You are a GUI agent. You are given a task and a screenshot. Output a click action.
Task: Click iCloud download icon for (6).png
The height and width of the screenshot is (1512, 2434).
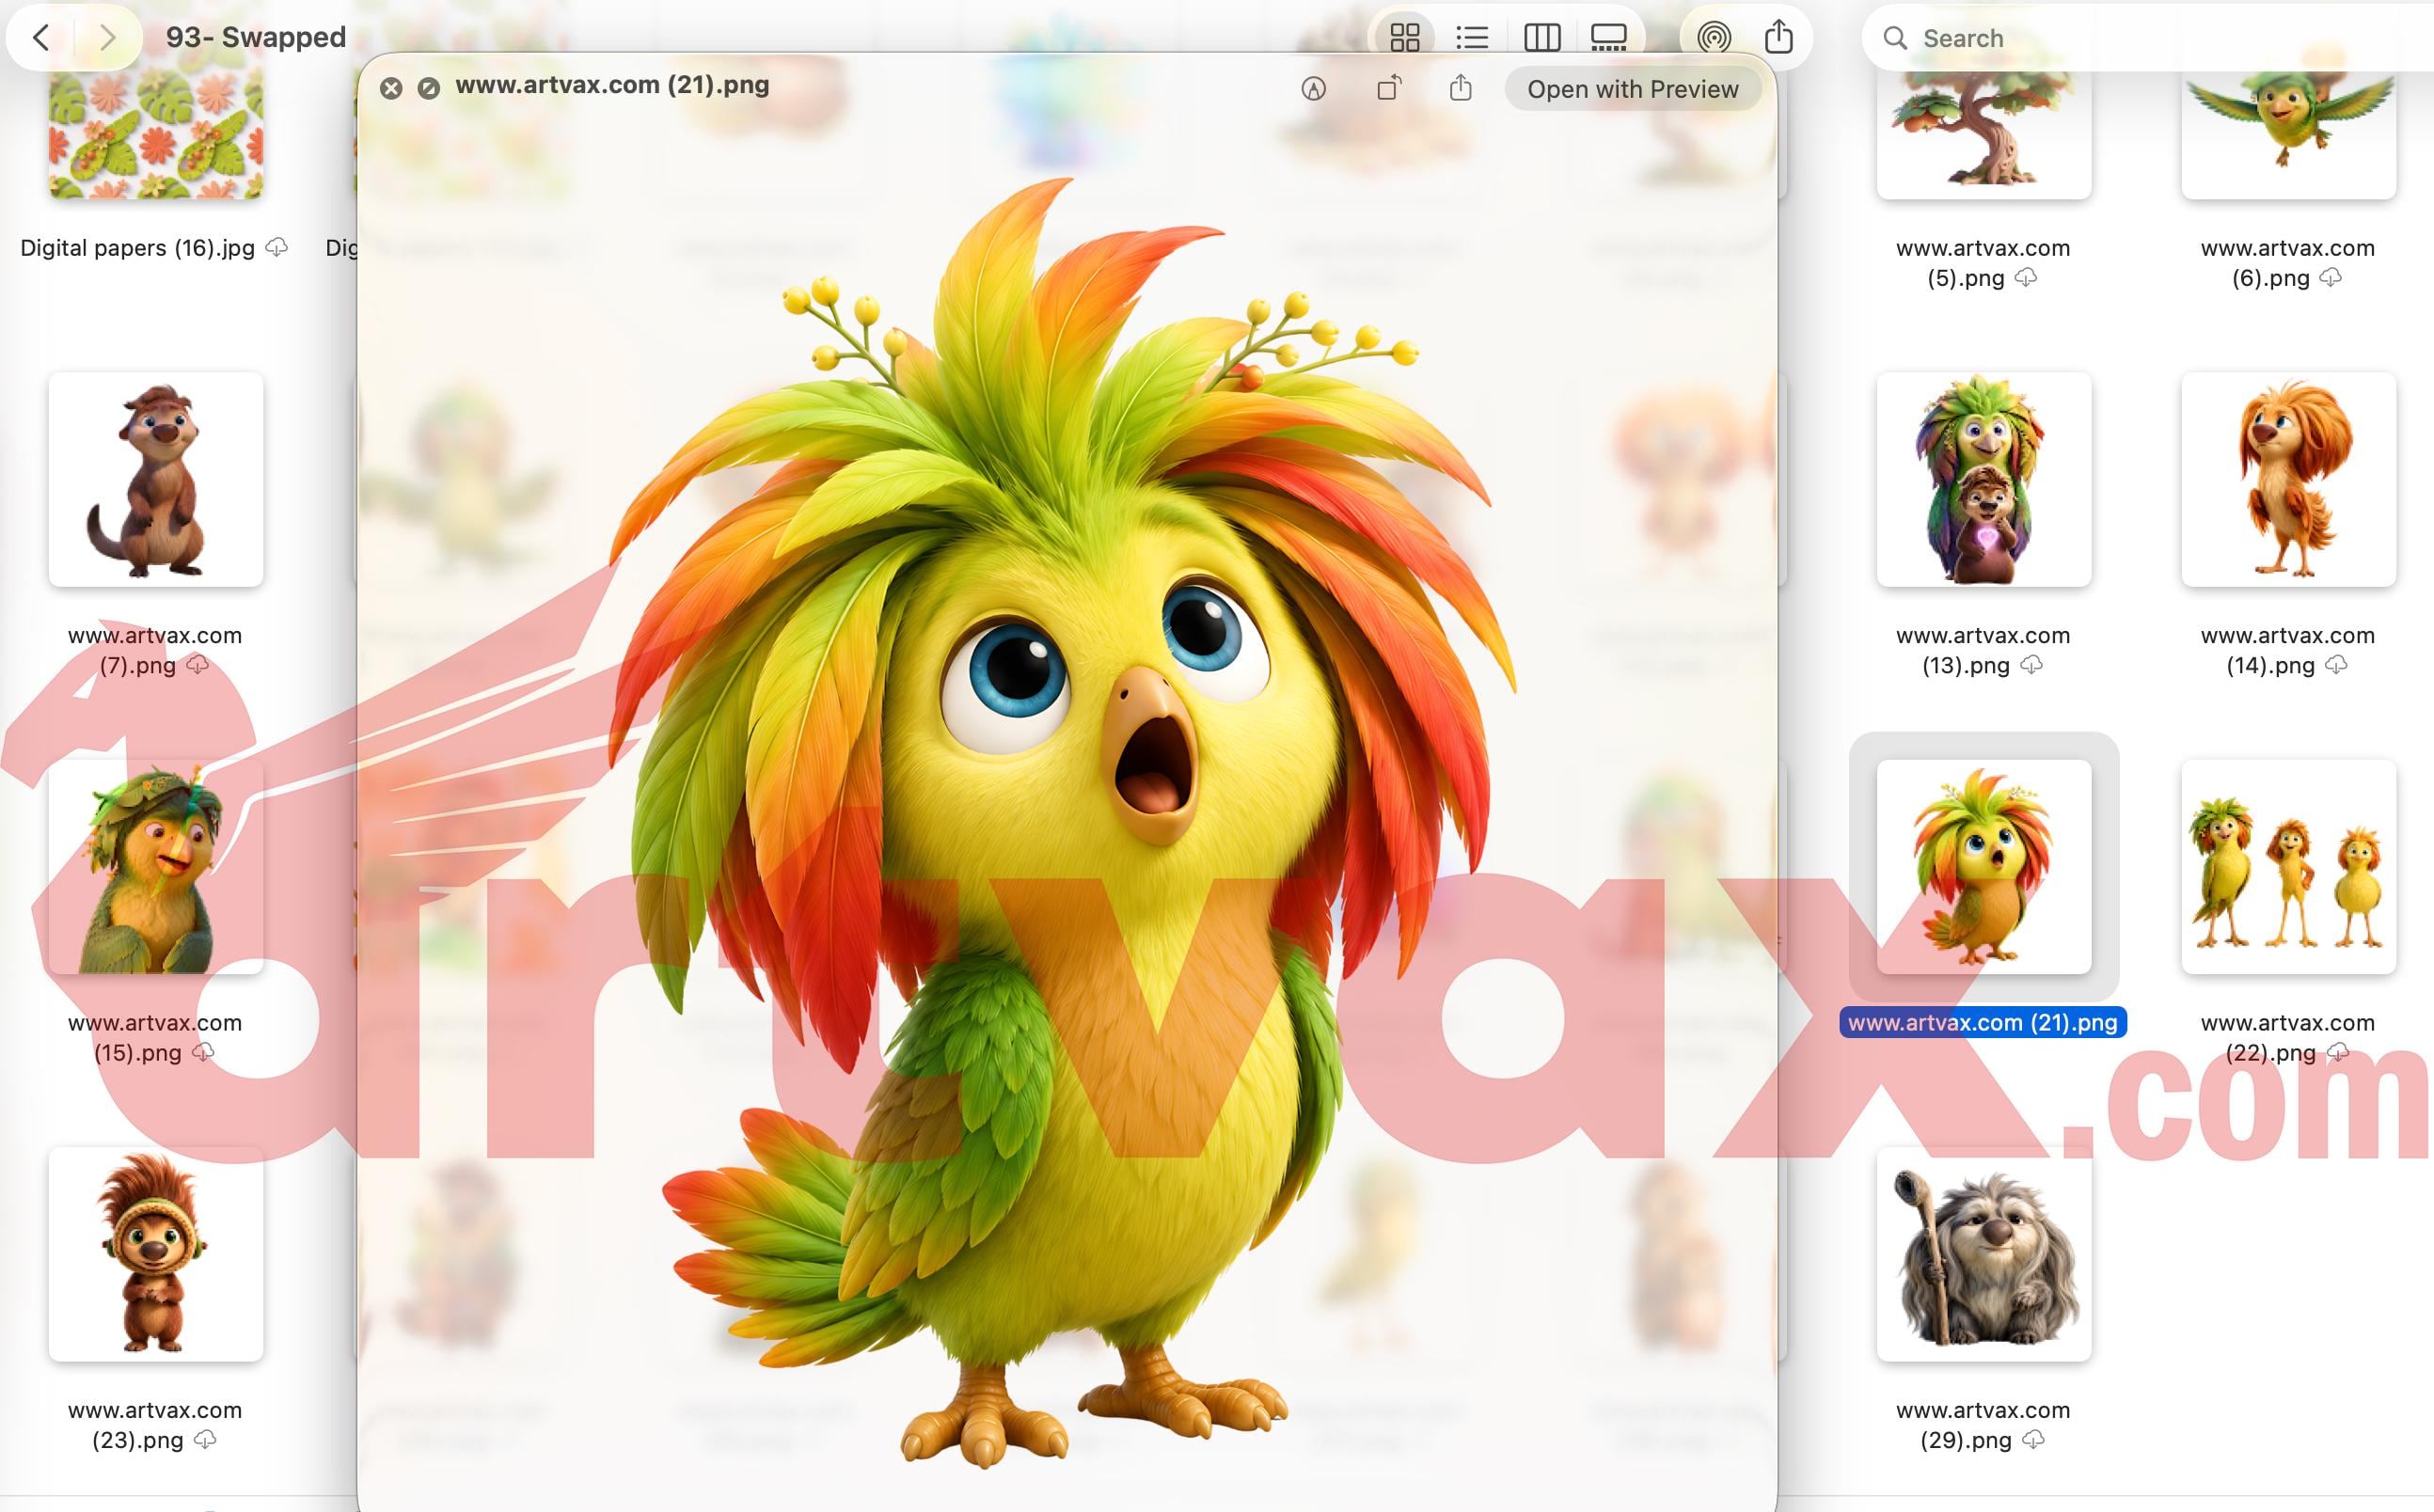pyautogui.click(x=2330, y=277)
